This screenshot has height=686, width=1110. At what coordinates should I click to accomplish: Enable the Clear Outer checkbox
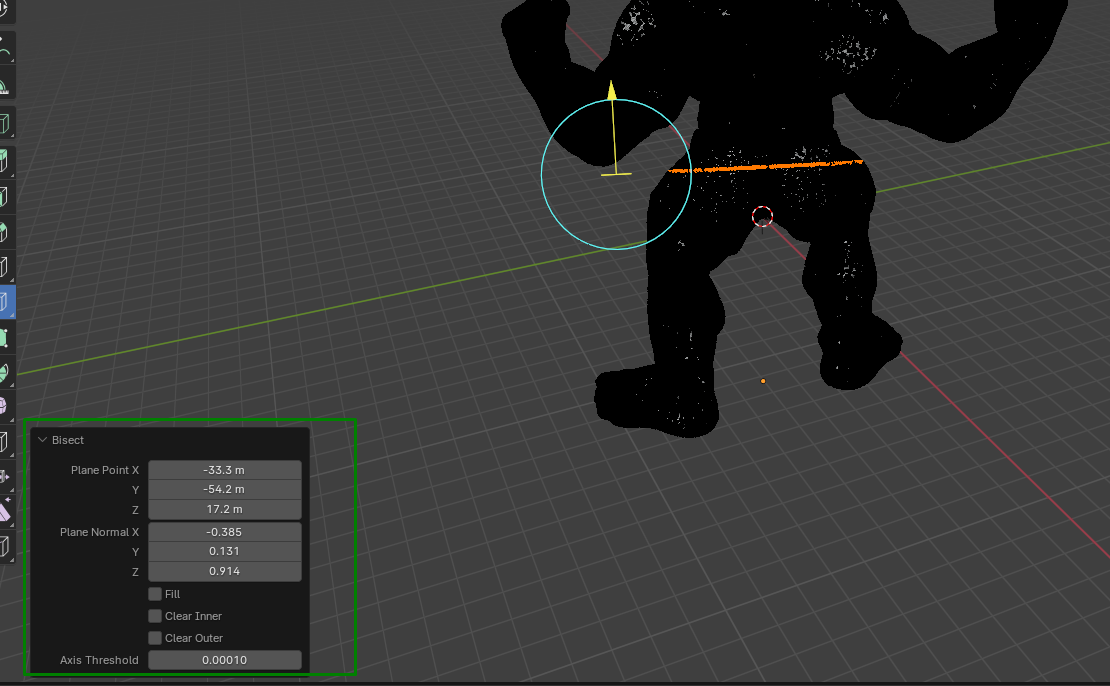pos(155,638)
